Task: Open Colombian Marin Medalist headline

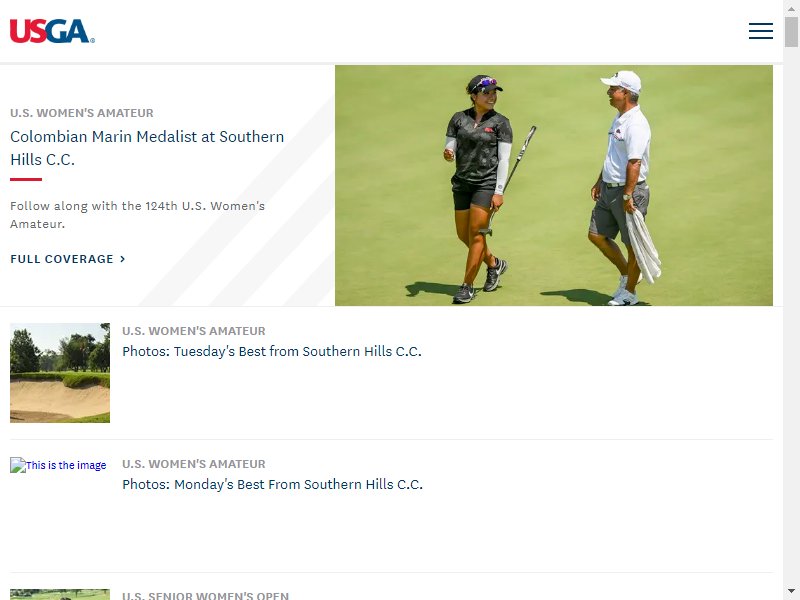Action: 147,148
